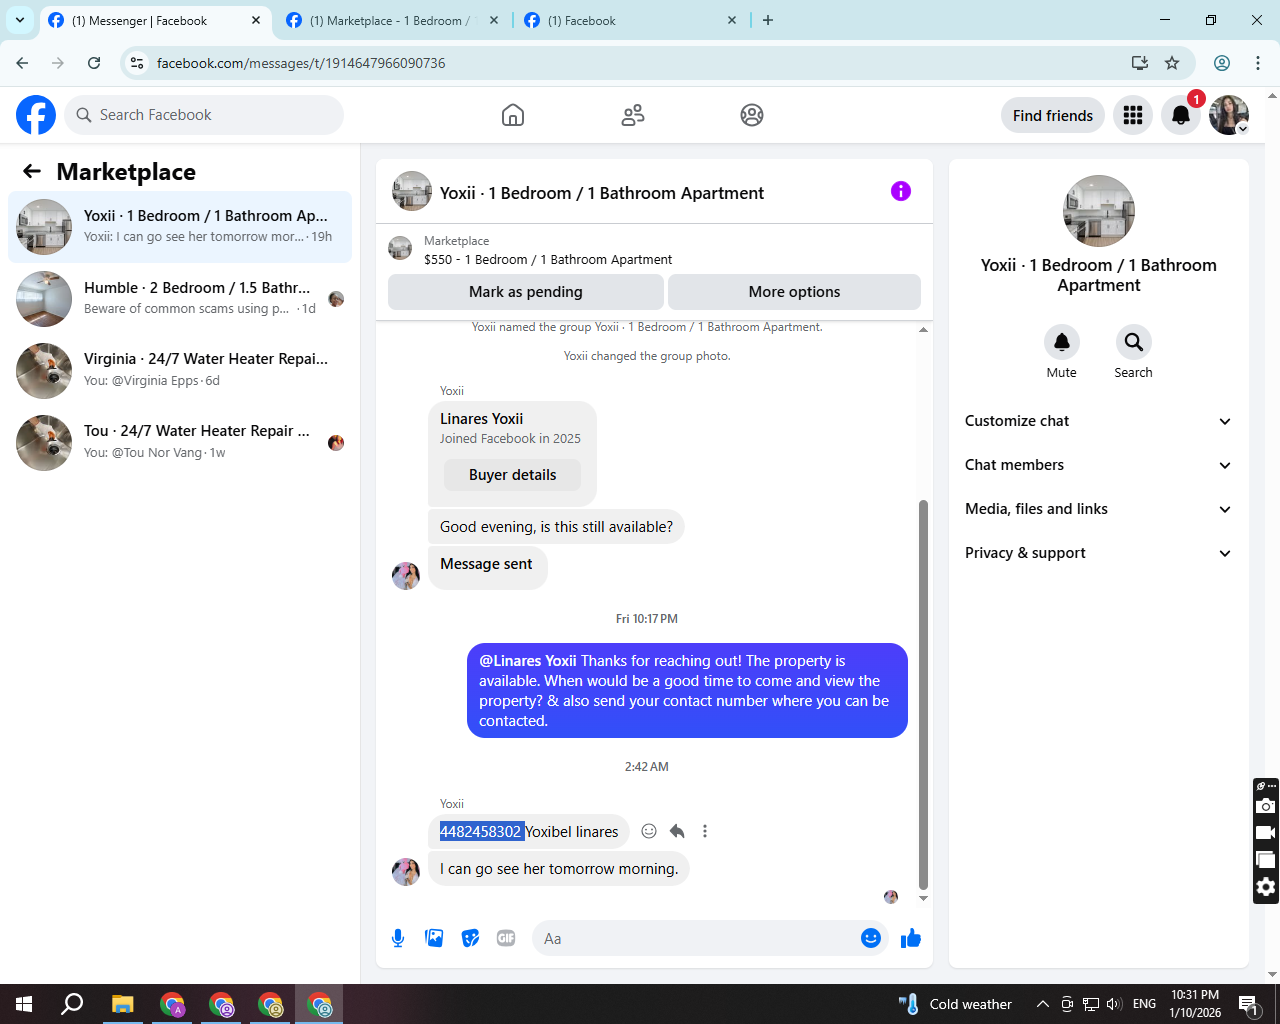Open the Friends icon in top navigation
1280x1024 pixels.
(633, 115)
